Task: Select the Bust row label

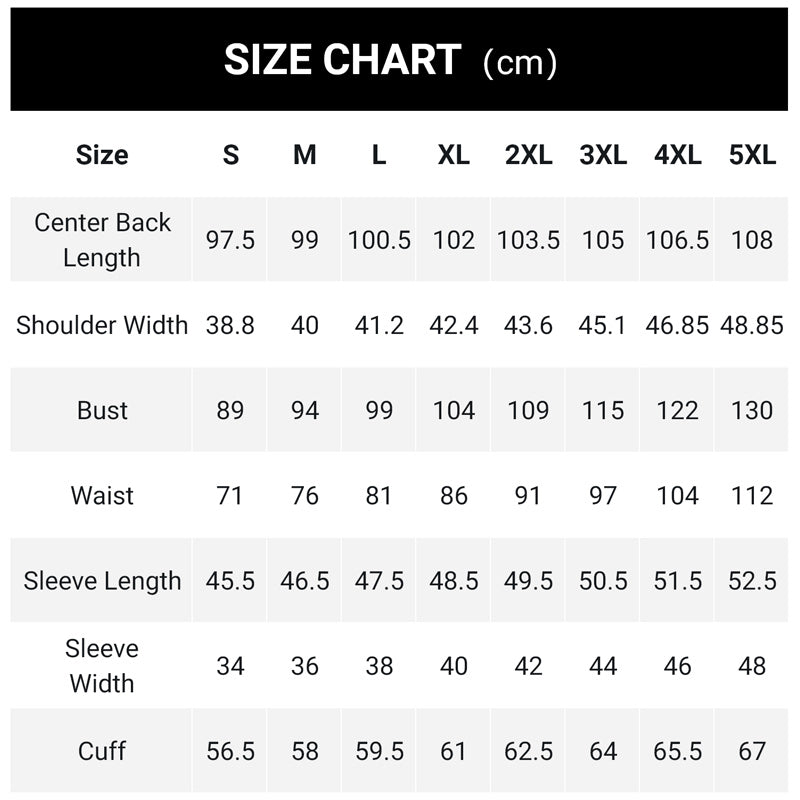Action: click(x=102, y=410)
